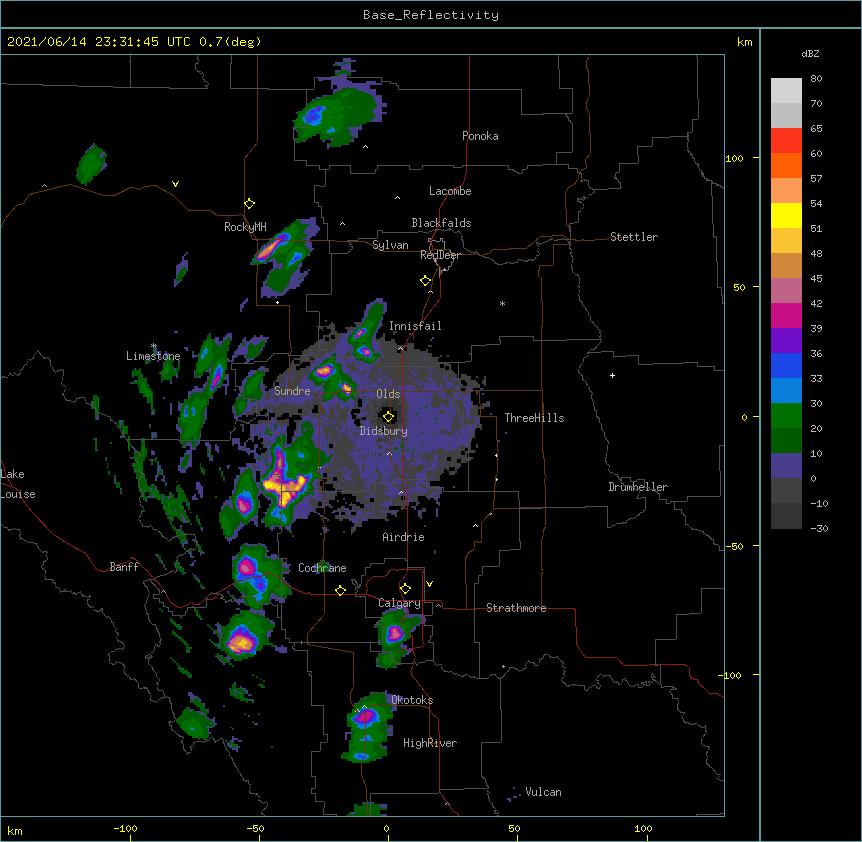Click the RedDeer label
Image resolution: width=862 pixels, height=842 pixels.
440,255
